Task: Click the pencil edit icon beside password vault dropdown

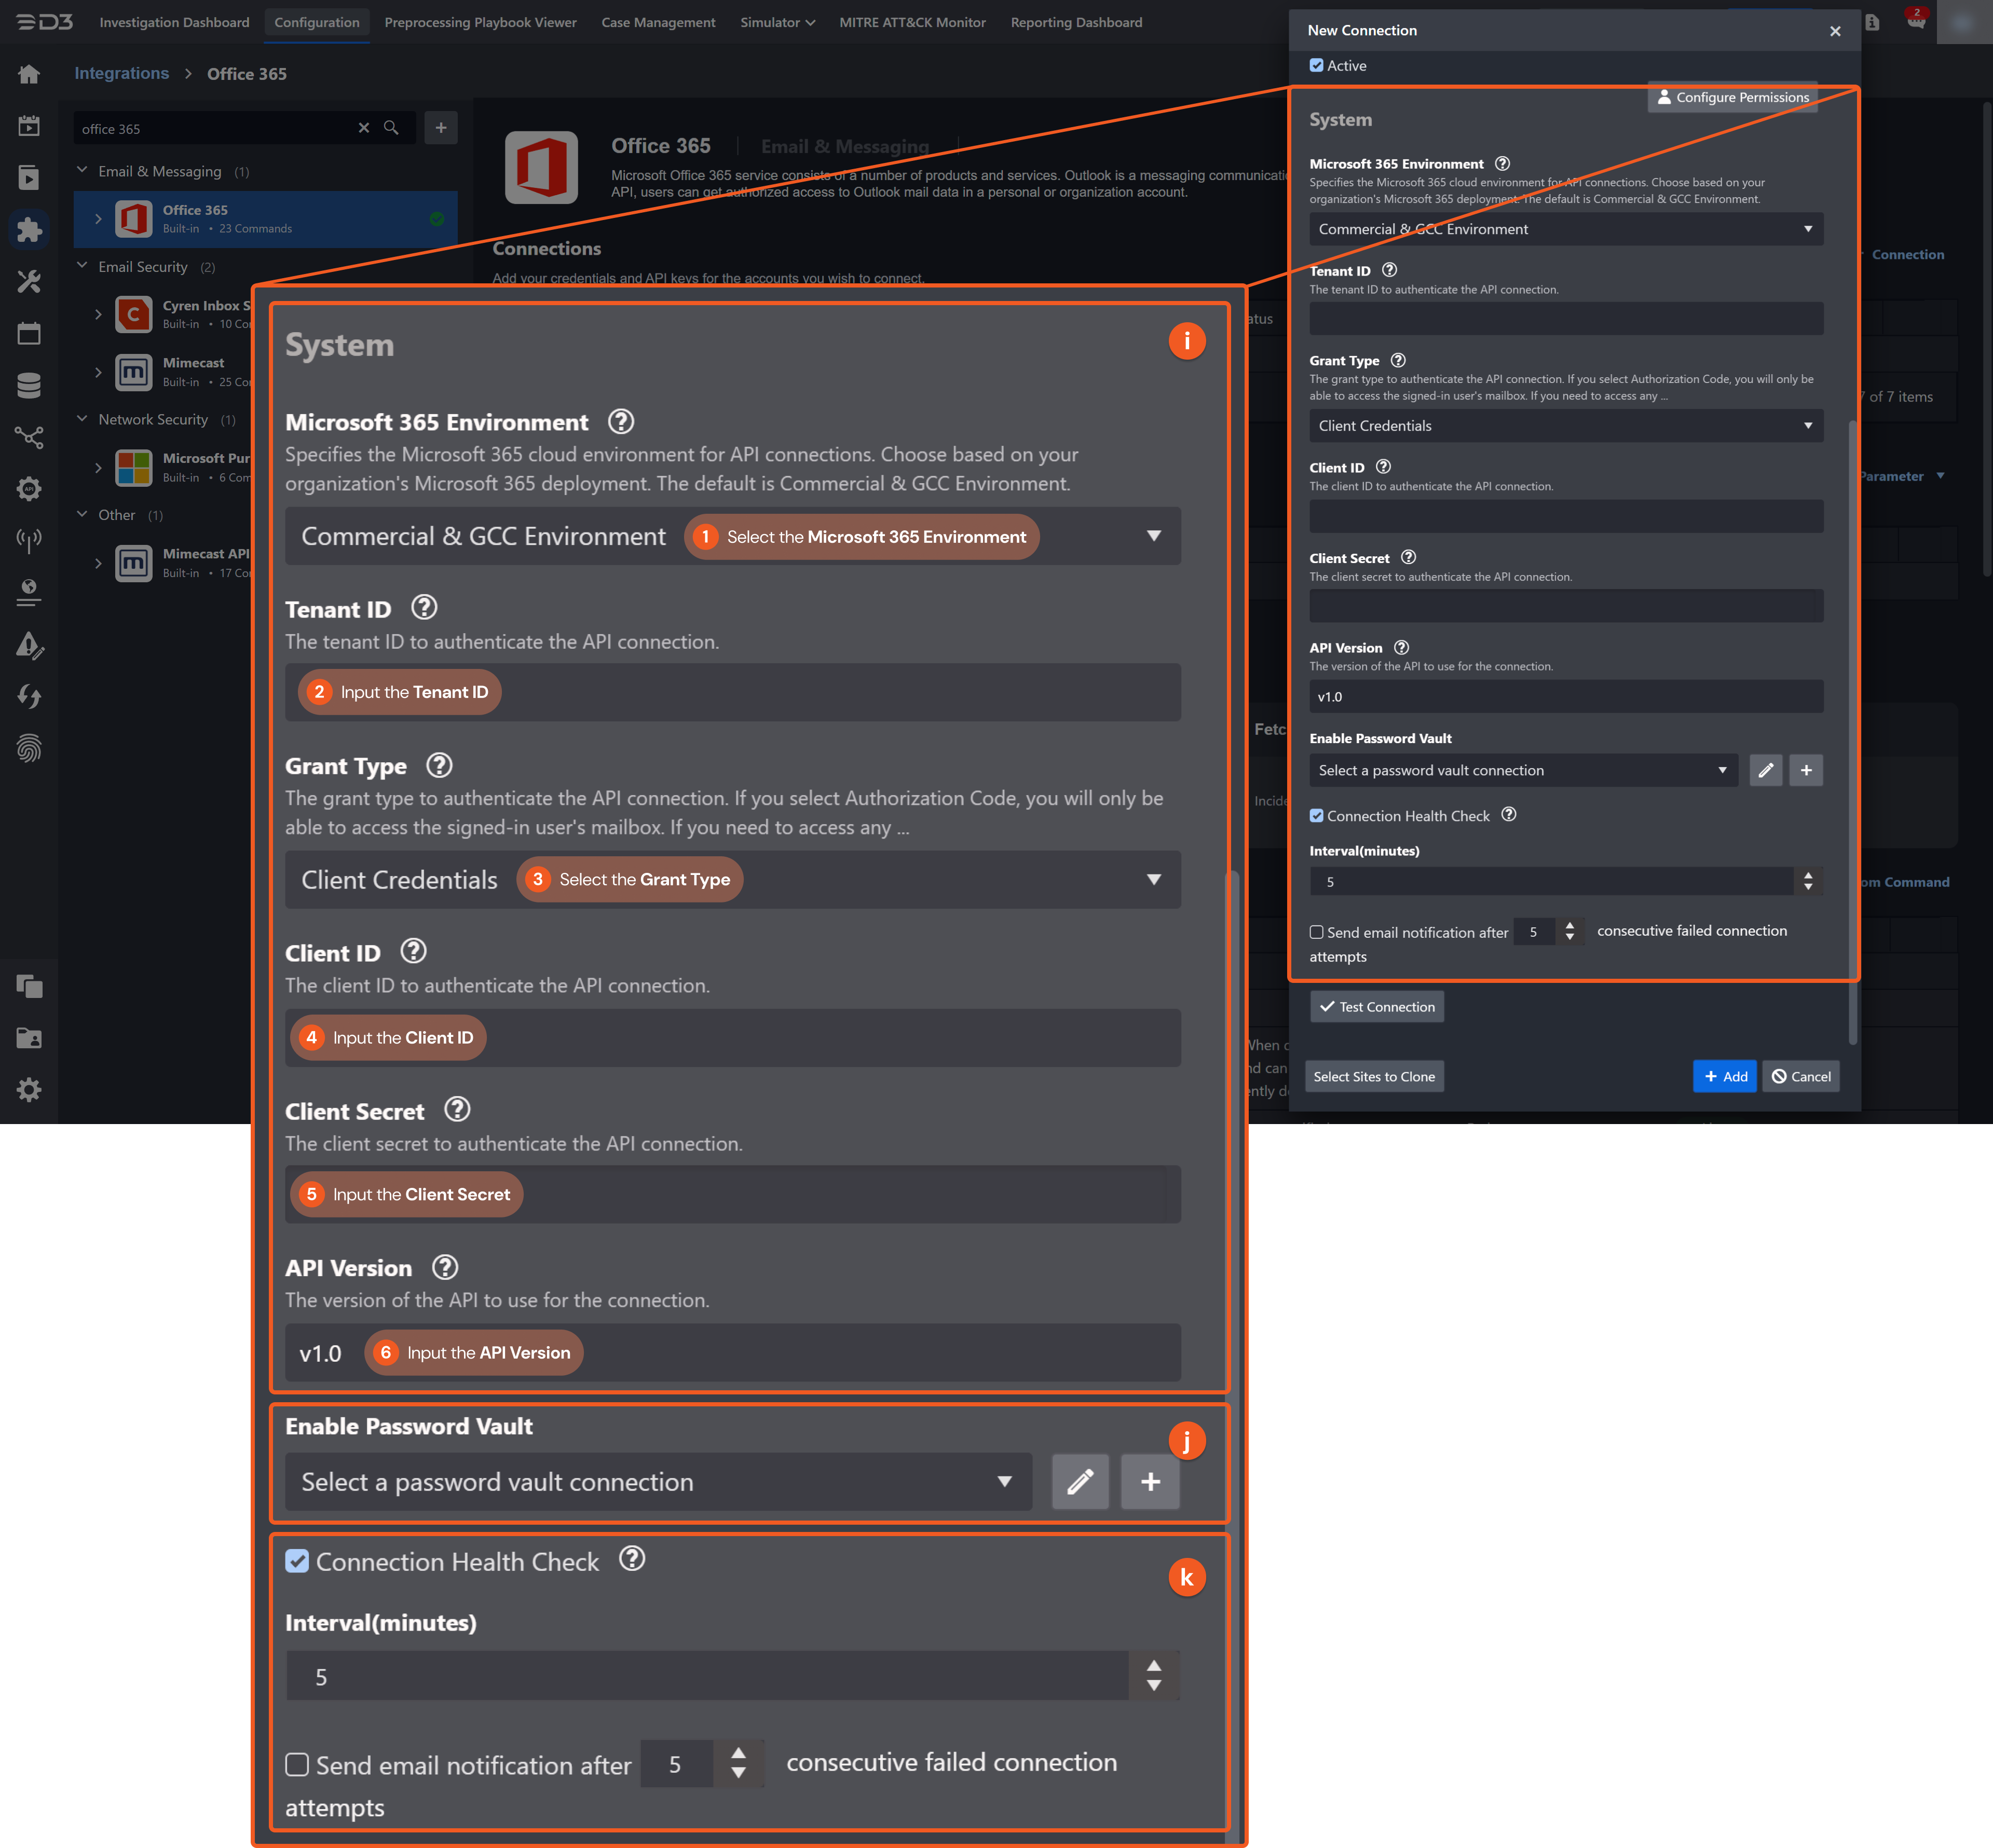Action: [1080, 1482]
